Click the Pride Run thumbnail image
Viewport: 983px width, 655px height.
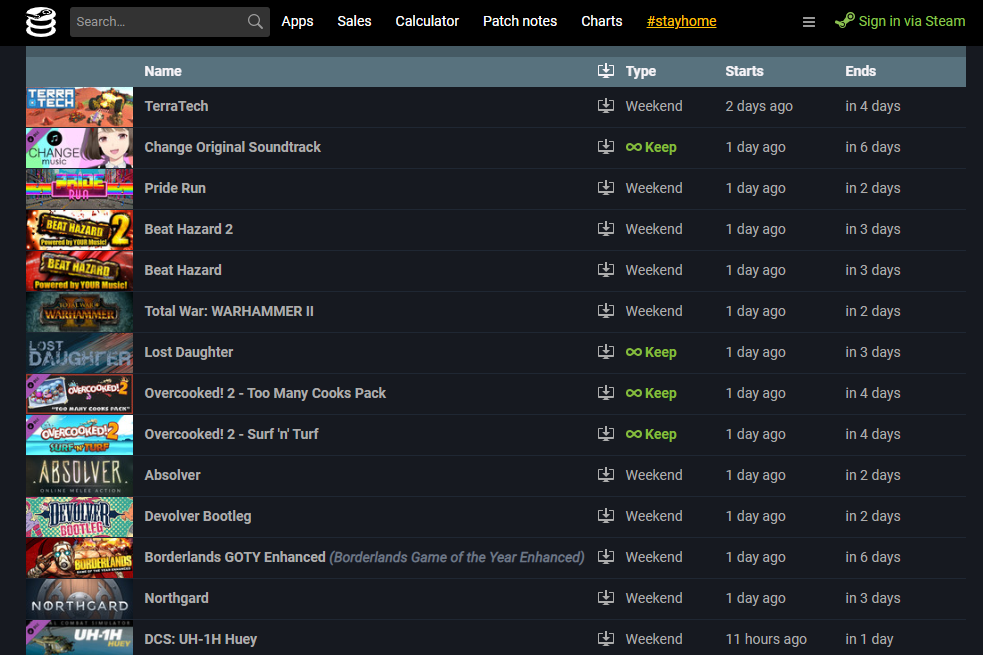pyautogui.click(x=80, y=189)
